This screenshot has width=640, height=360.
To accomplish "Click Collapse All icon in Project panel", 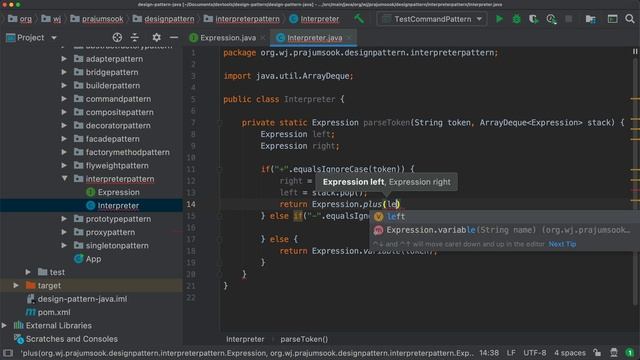I will click(x=135, y=38).
